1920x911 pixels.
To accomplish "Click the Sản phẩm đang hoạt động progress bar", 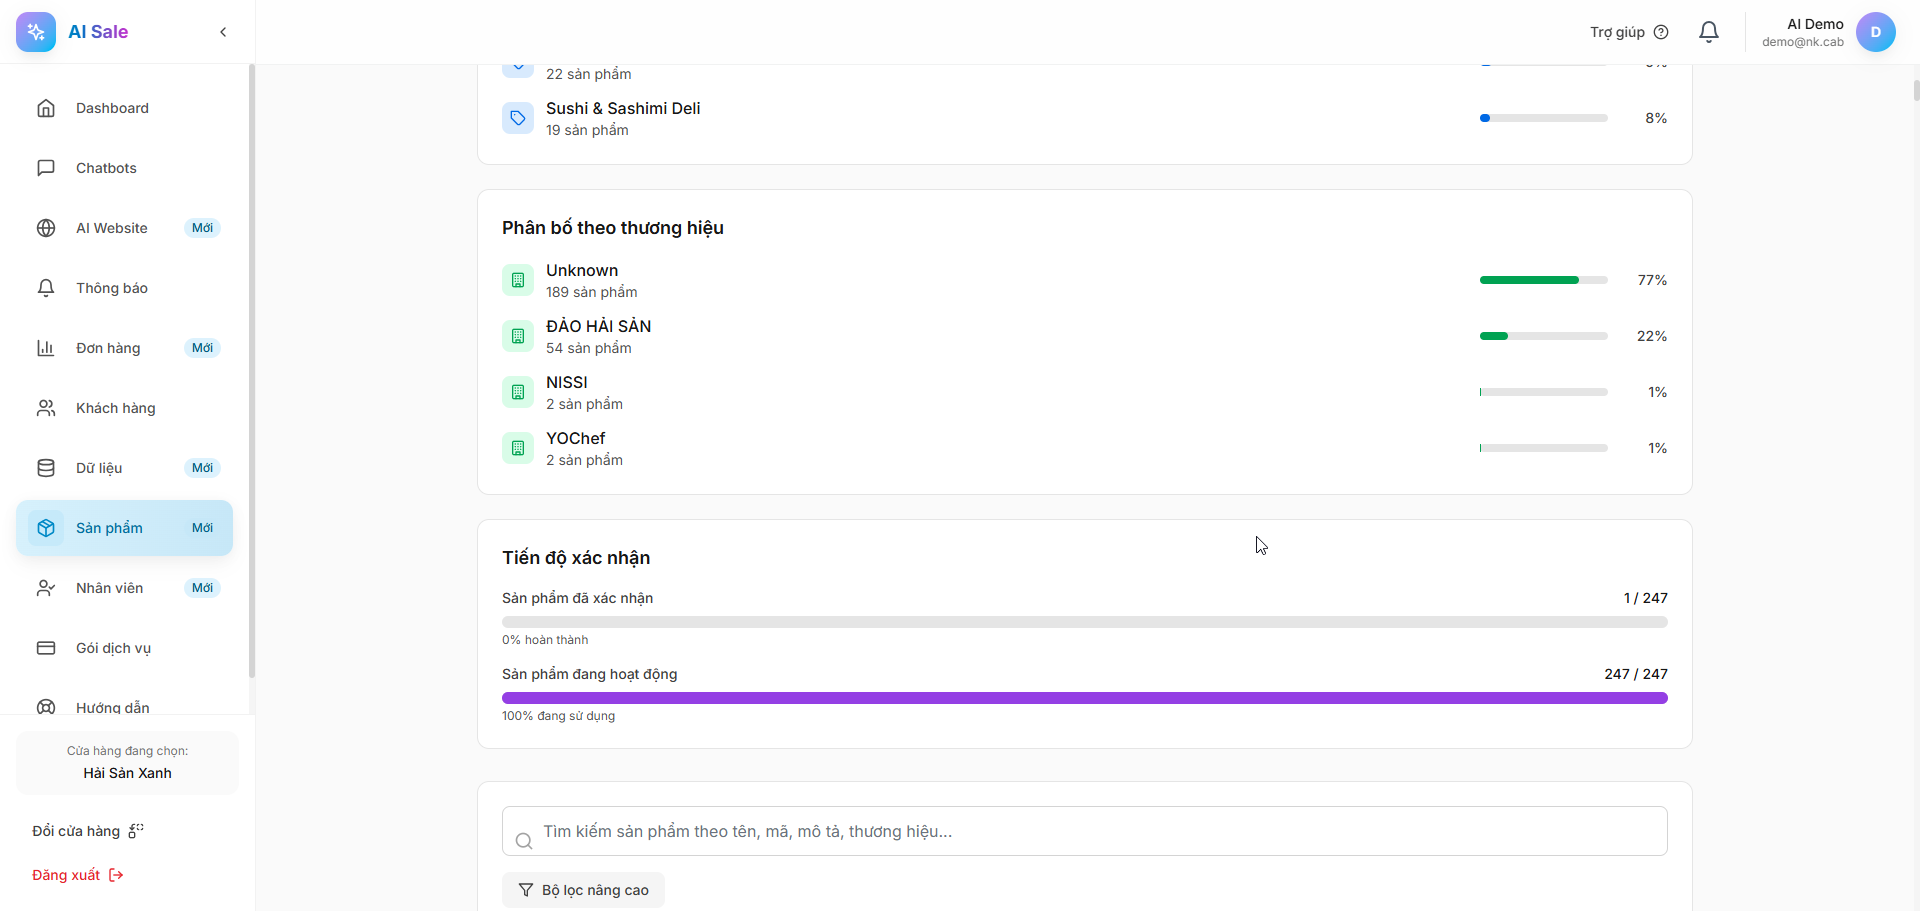I will coord(1084,698).
